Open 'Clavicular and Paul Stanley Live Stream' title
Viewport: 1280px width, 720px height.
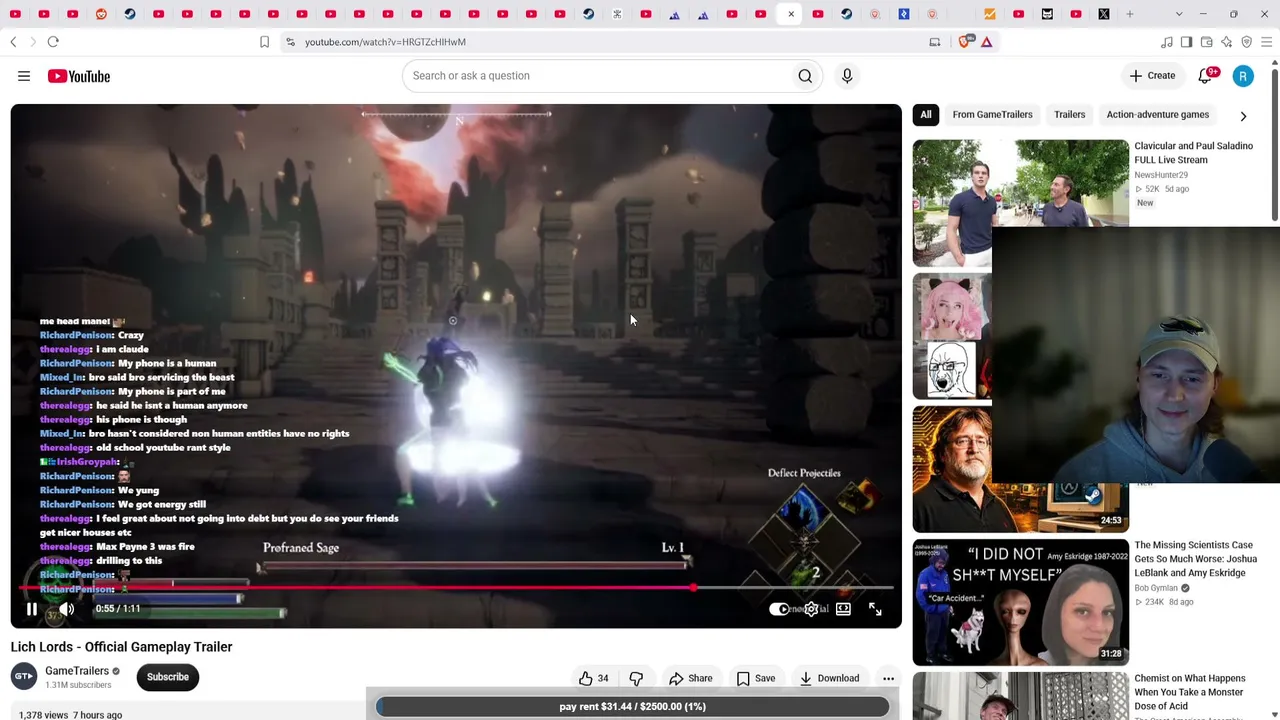click(1193, 153)
